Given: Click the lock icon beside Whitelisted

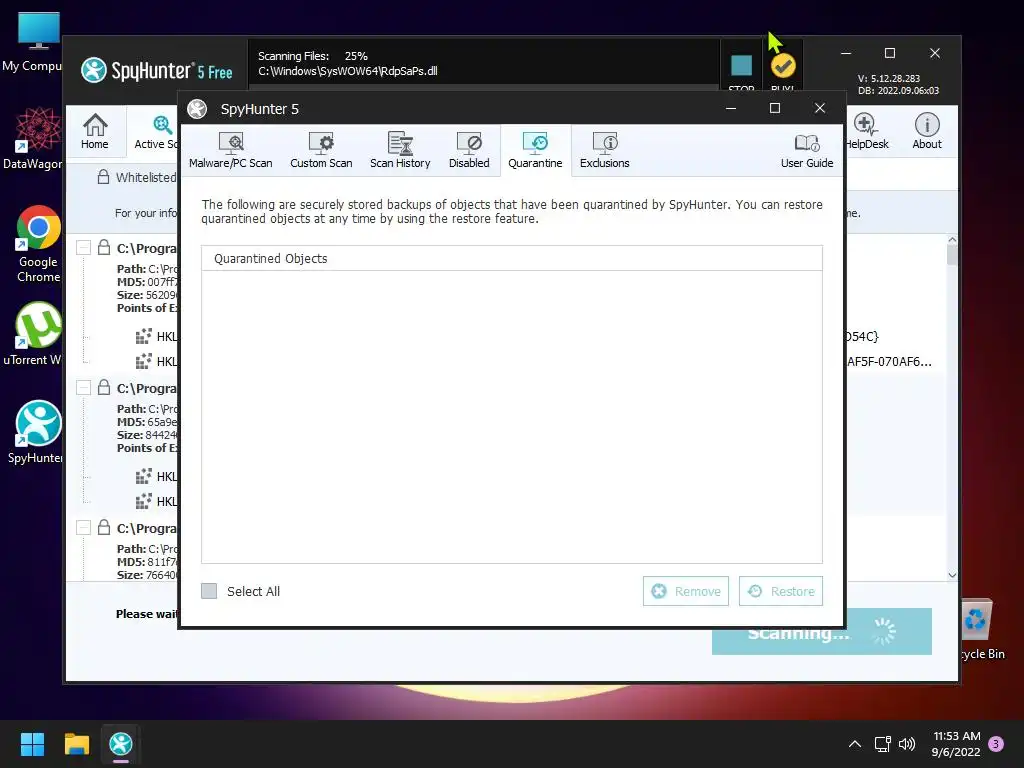Looking at the screenshot, I should [103, 177].
